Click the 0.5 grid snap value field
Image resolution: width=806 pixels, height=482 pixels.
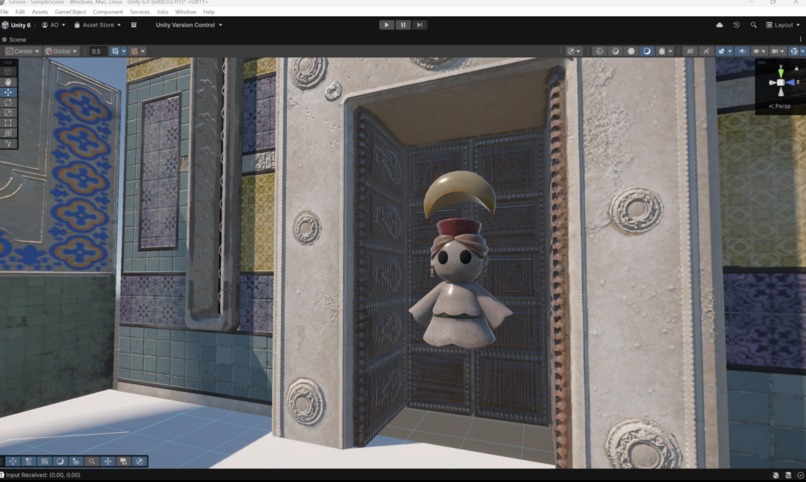pos(97,51)
